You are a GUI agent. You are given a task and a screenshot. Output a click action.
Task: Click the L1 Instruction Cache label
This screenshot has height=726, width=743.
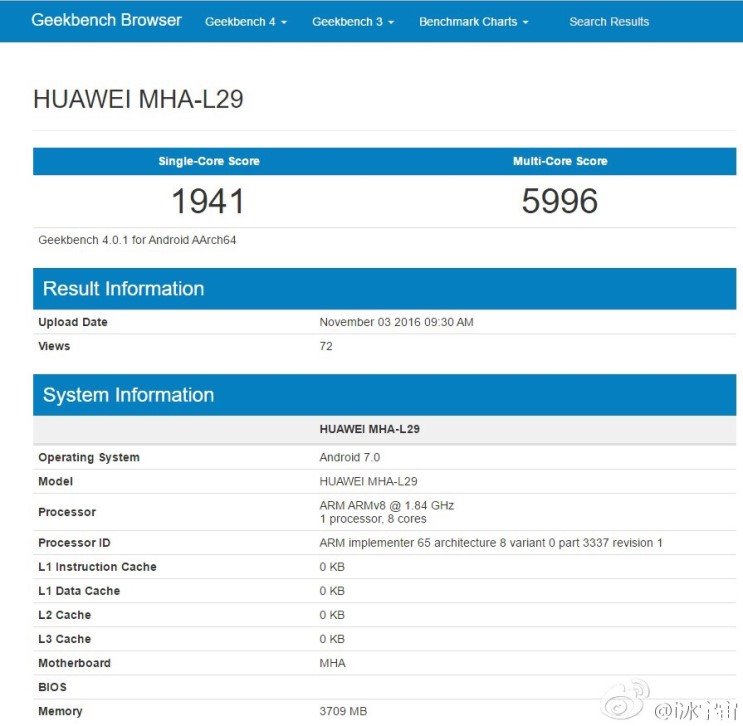click(97, 567)
